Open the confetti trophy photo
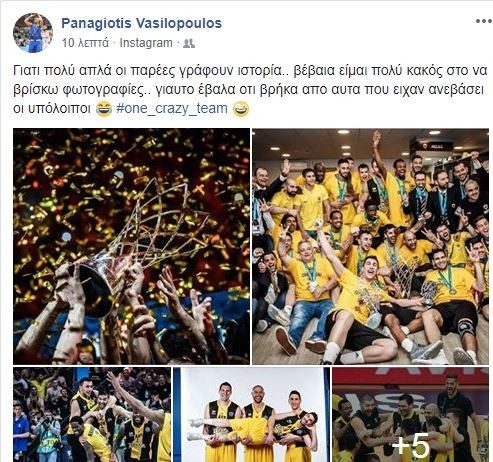 pos(131,246)
